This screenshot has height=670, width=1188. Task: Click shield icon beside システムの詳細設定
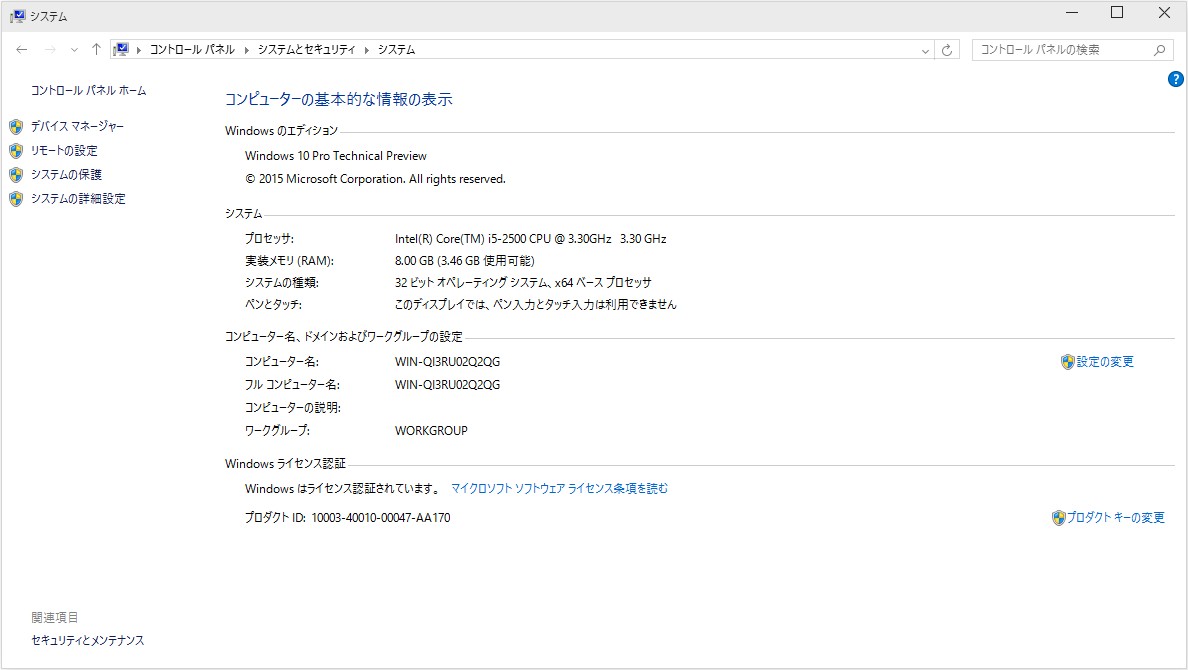click(x=16, y=199)
